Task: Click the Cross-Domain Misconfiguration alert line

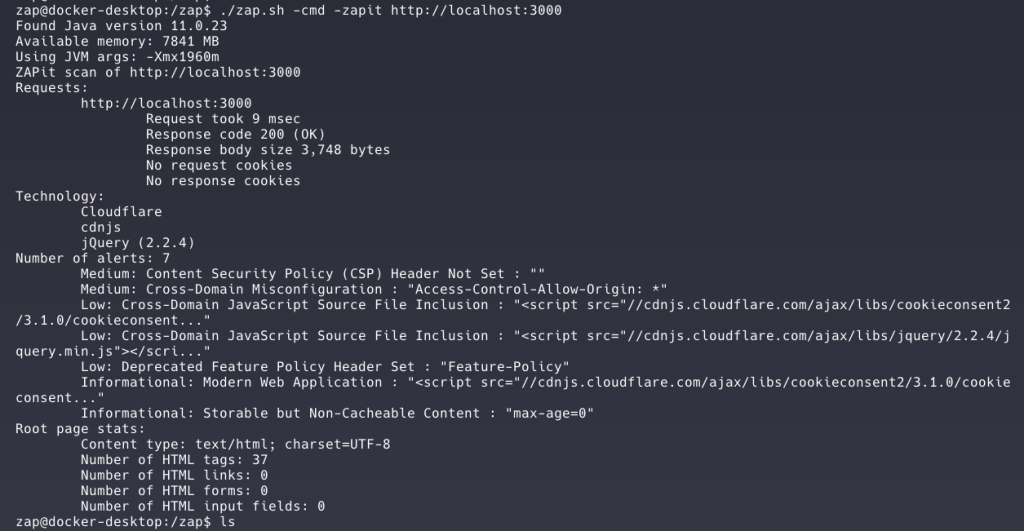Action: [374, 289]
